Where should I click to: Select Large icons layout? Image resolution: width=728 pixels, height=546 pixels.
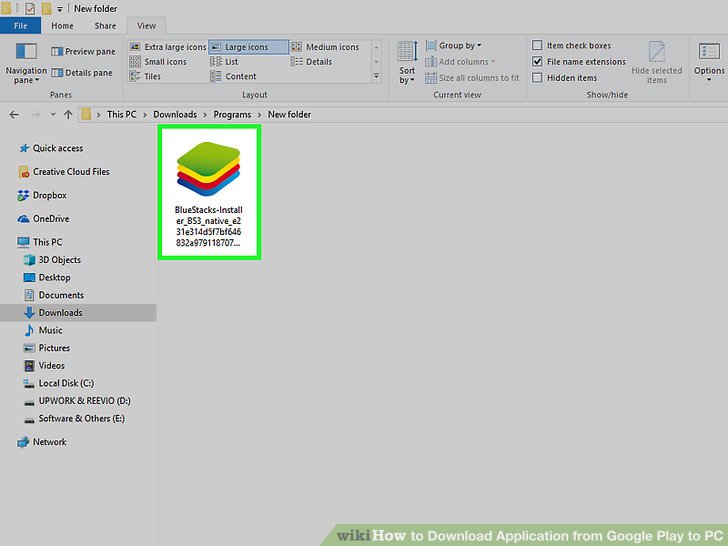coord(248,47)
